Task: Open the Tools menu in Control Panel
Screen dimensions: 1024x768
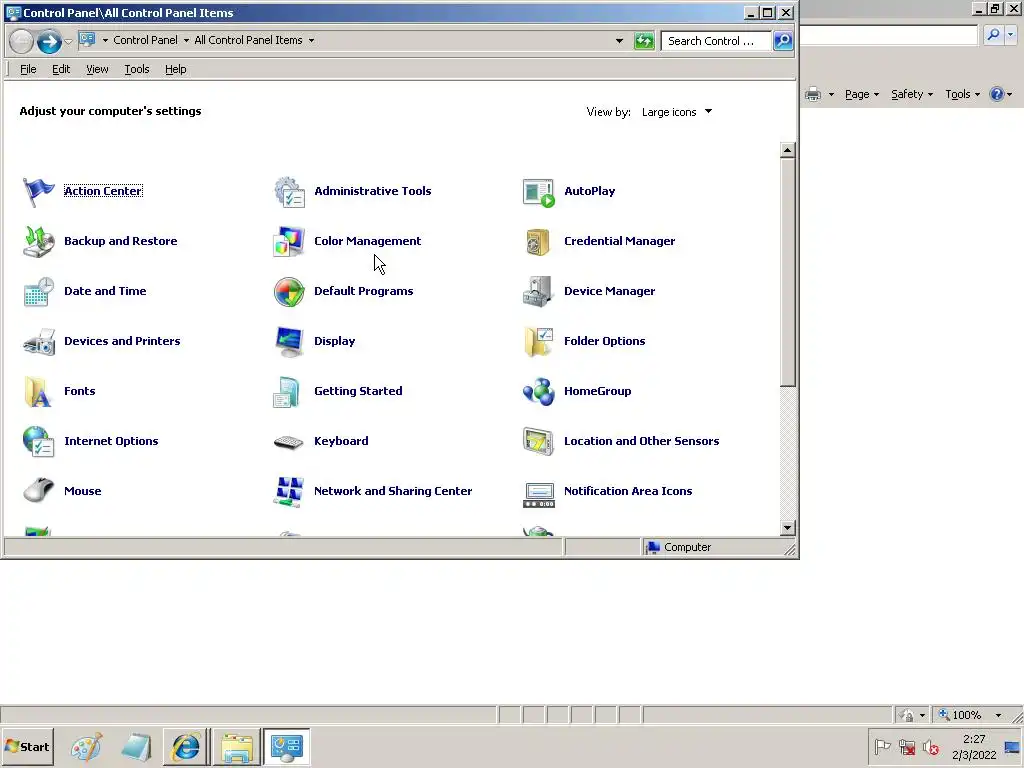Action: [x=136, y=69]
